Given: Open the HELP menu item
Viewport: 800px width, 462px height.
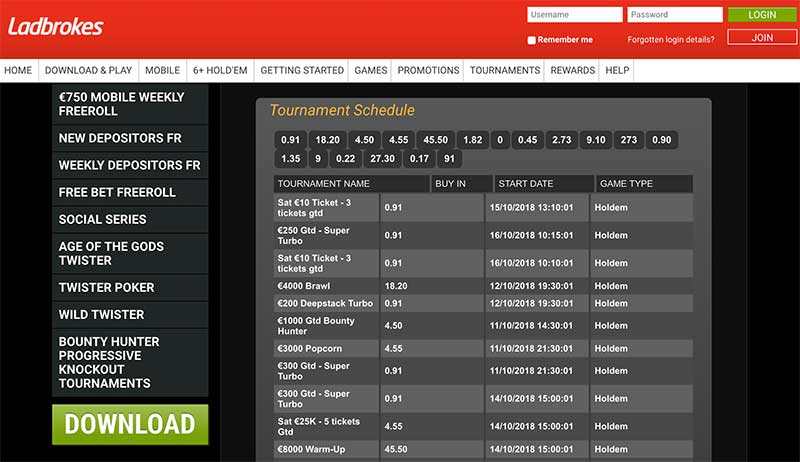Looking at the screenshot, I should tap(617, 70).
